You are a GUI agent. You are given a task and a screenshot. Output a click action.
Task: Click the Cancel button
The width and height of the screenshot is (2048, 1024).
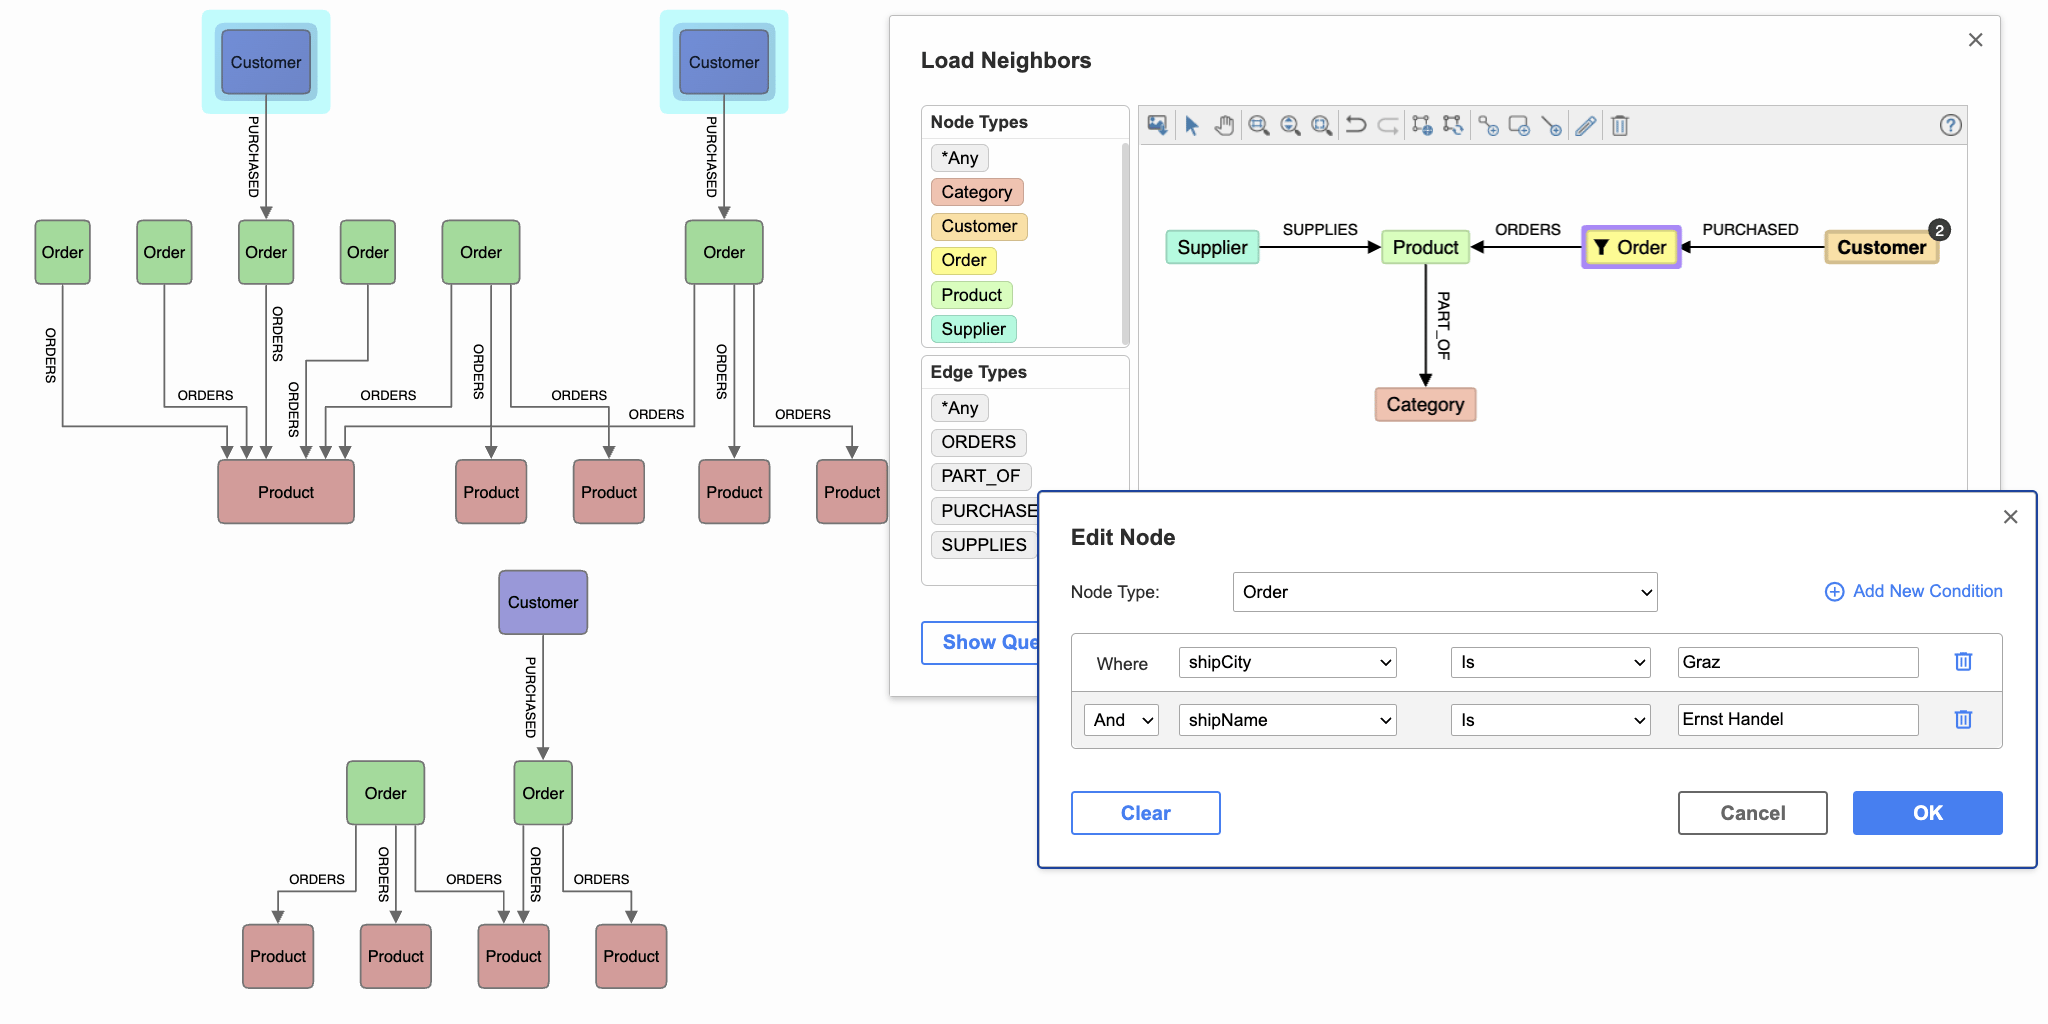1753,813
